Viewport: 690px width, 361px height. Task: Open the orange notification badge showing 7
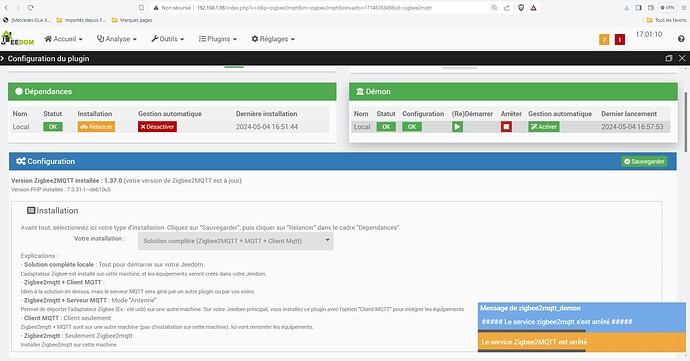tap(604, 40)
